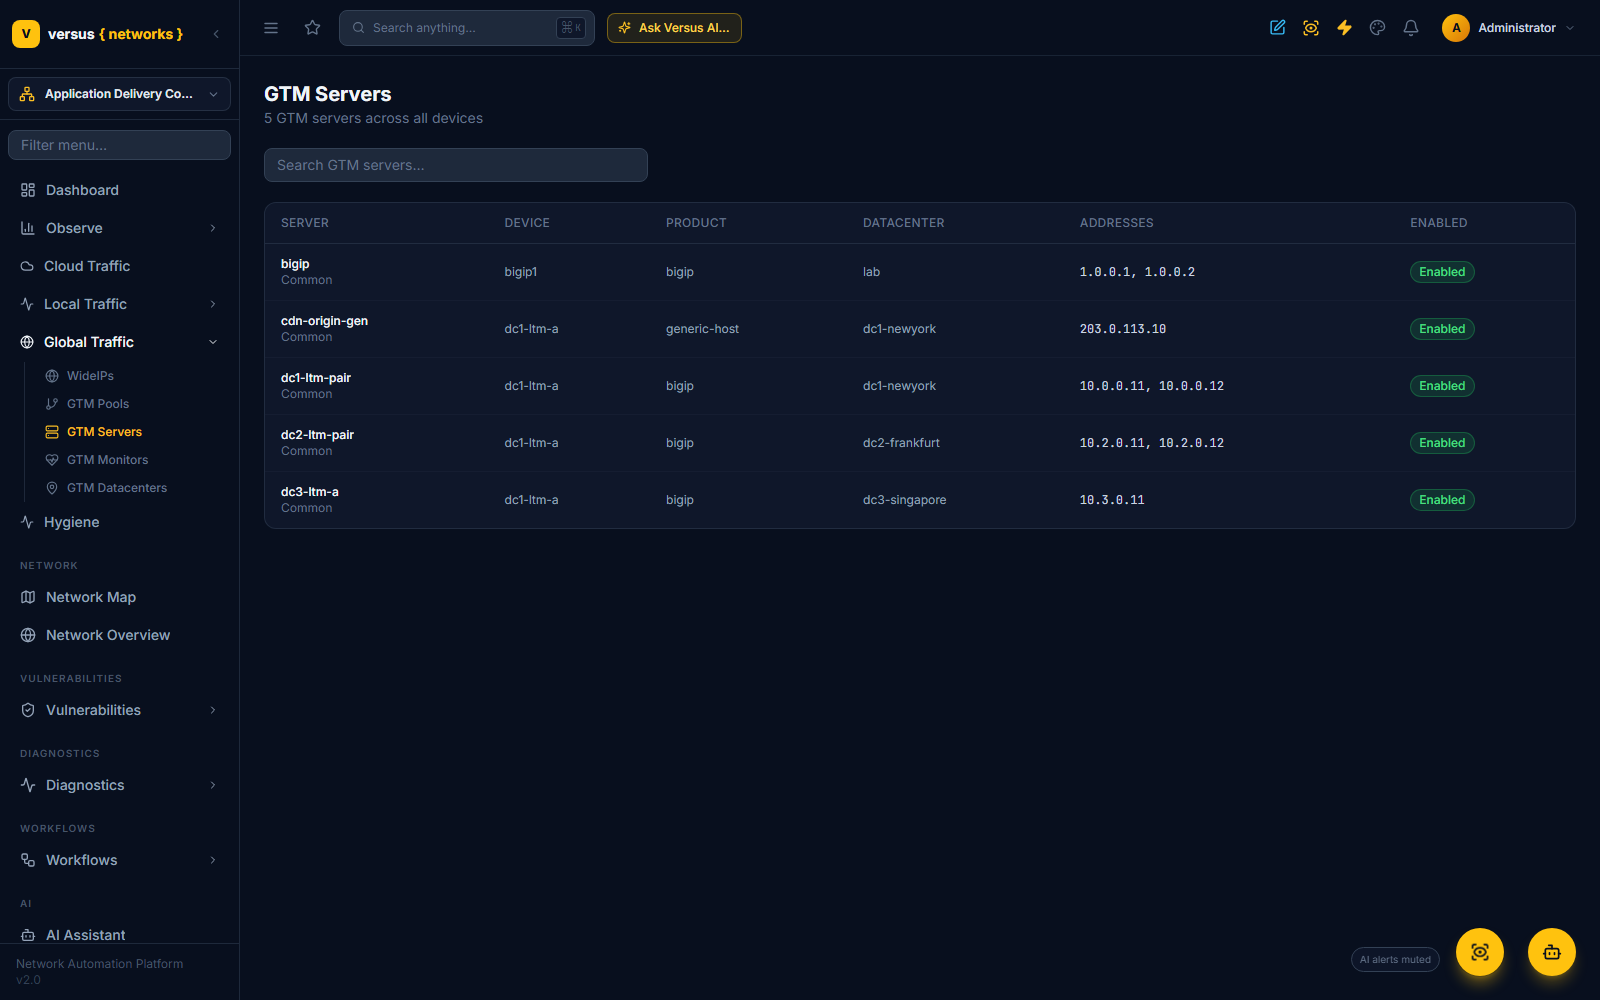Screen dimensions: 1600x1000
Task: Focus the Filter menu input
Action: click(119, 145)
